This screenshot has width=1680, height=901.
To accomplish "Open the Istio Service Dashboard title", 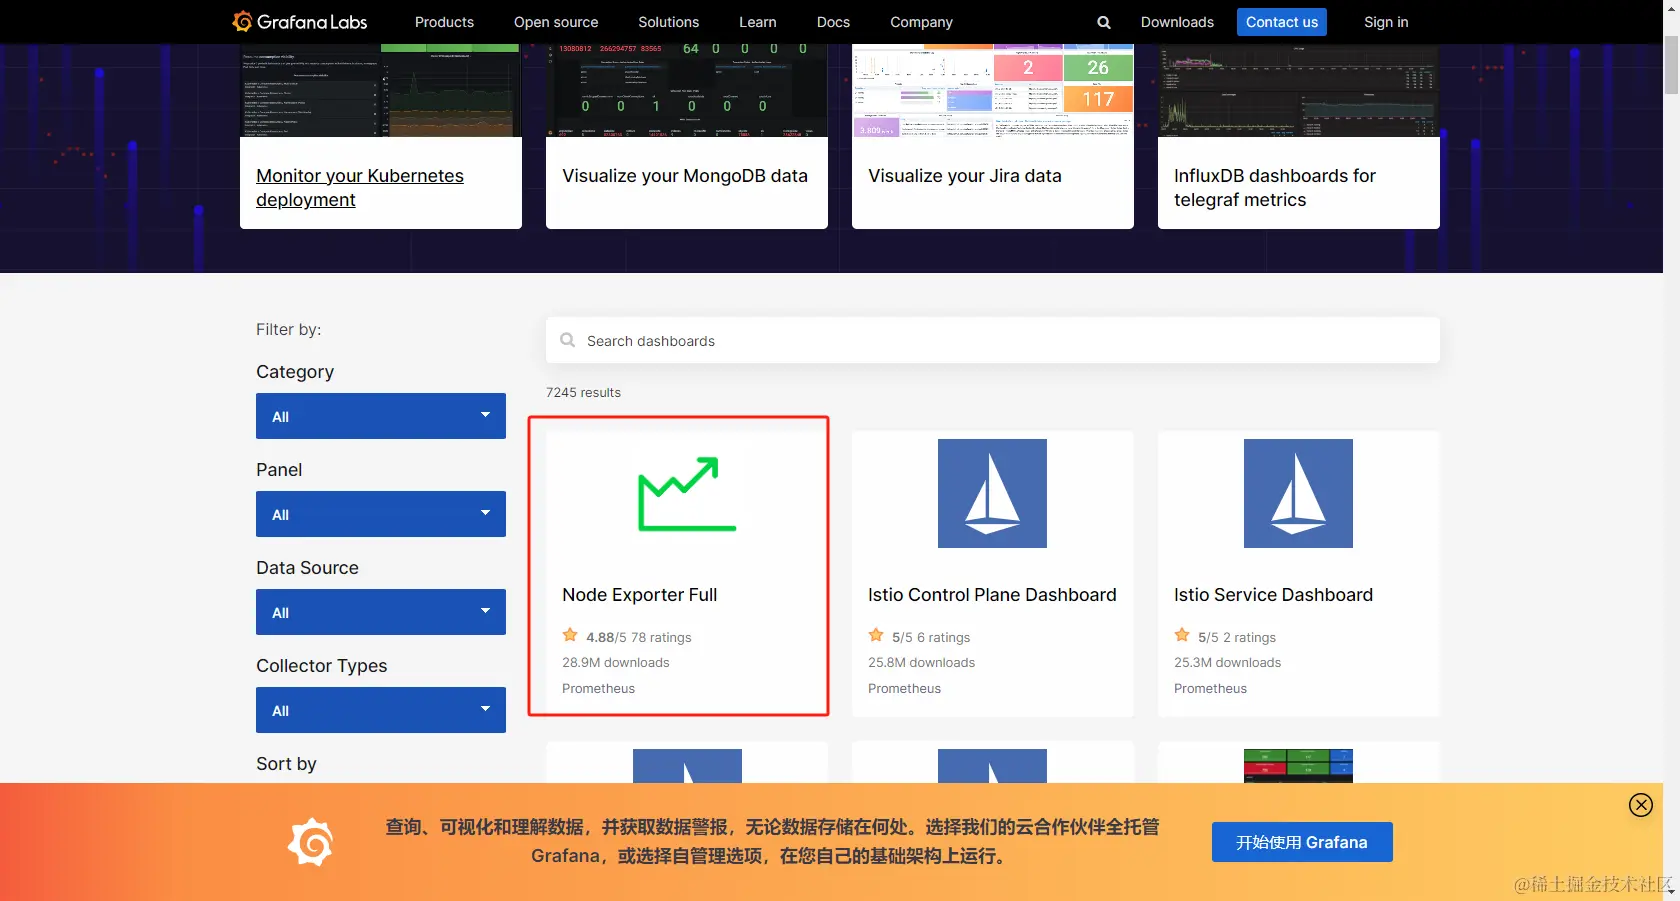I will [1273, 595].
